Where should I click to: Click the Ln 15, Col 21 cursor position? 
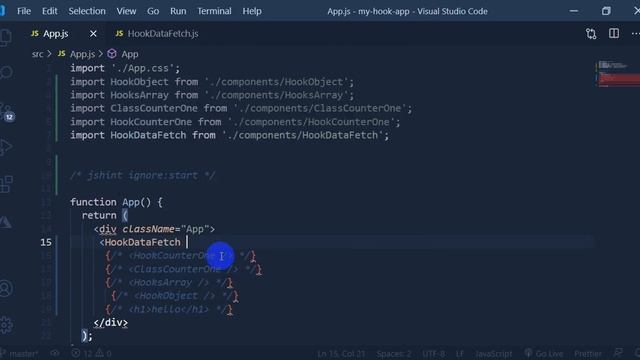(341, 354)
